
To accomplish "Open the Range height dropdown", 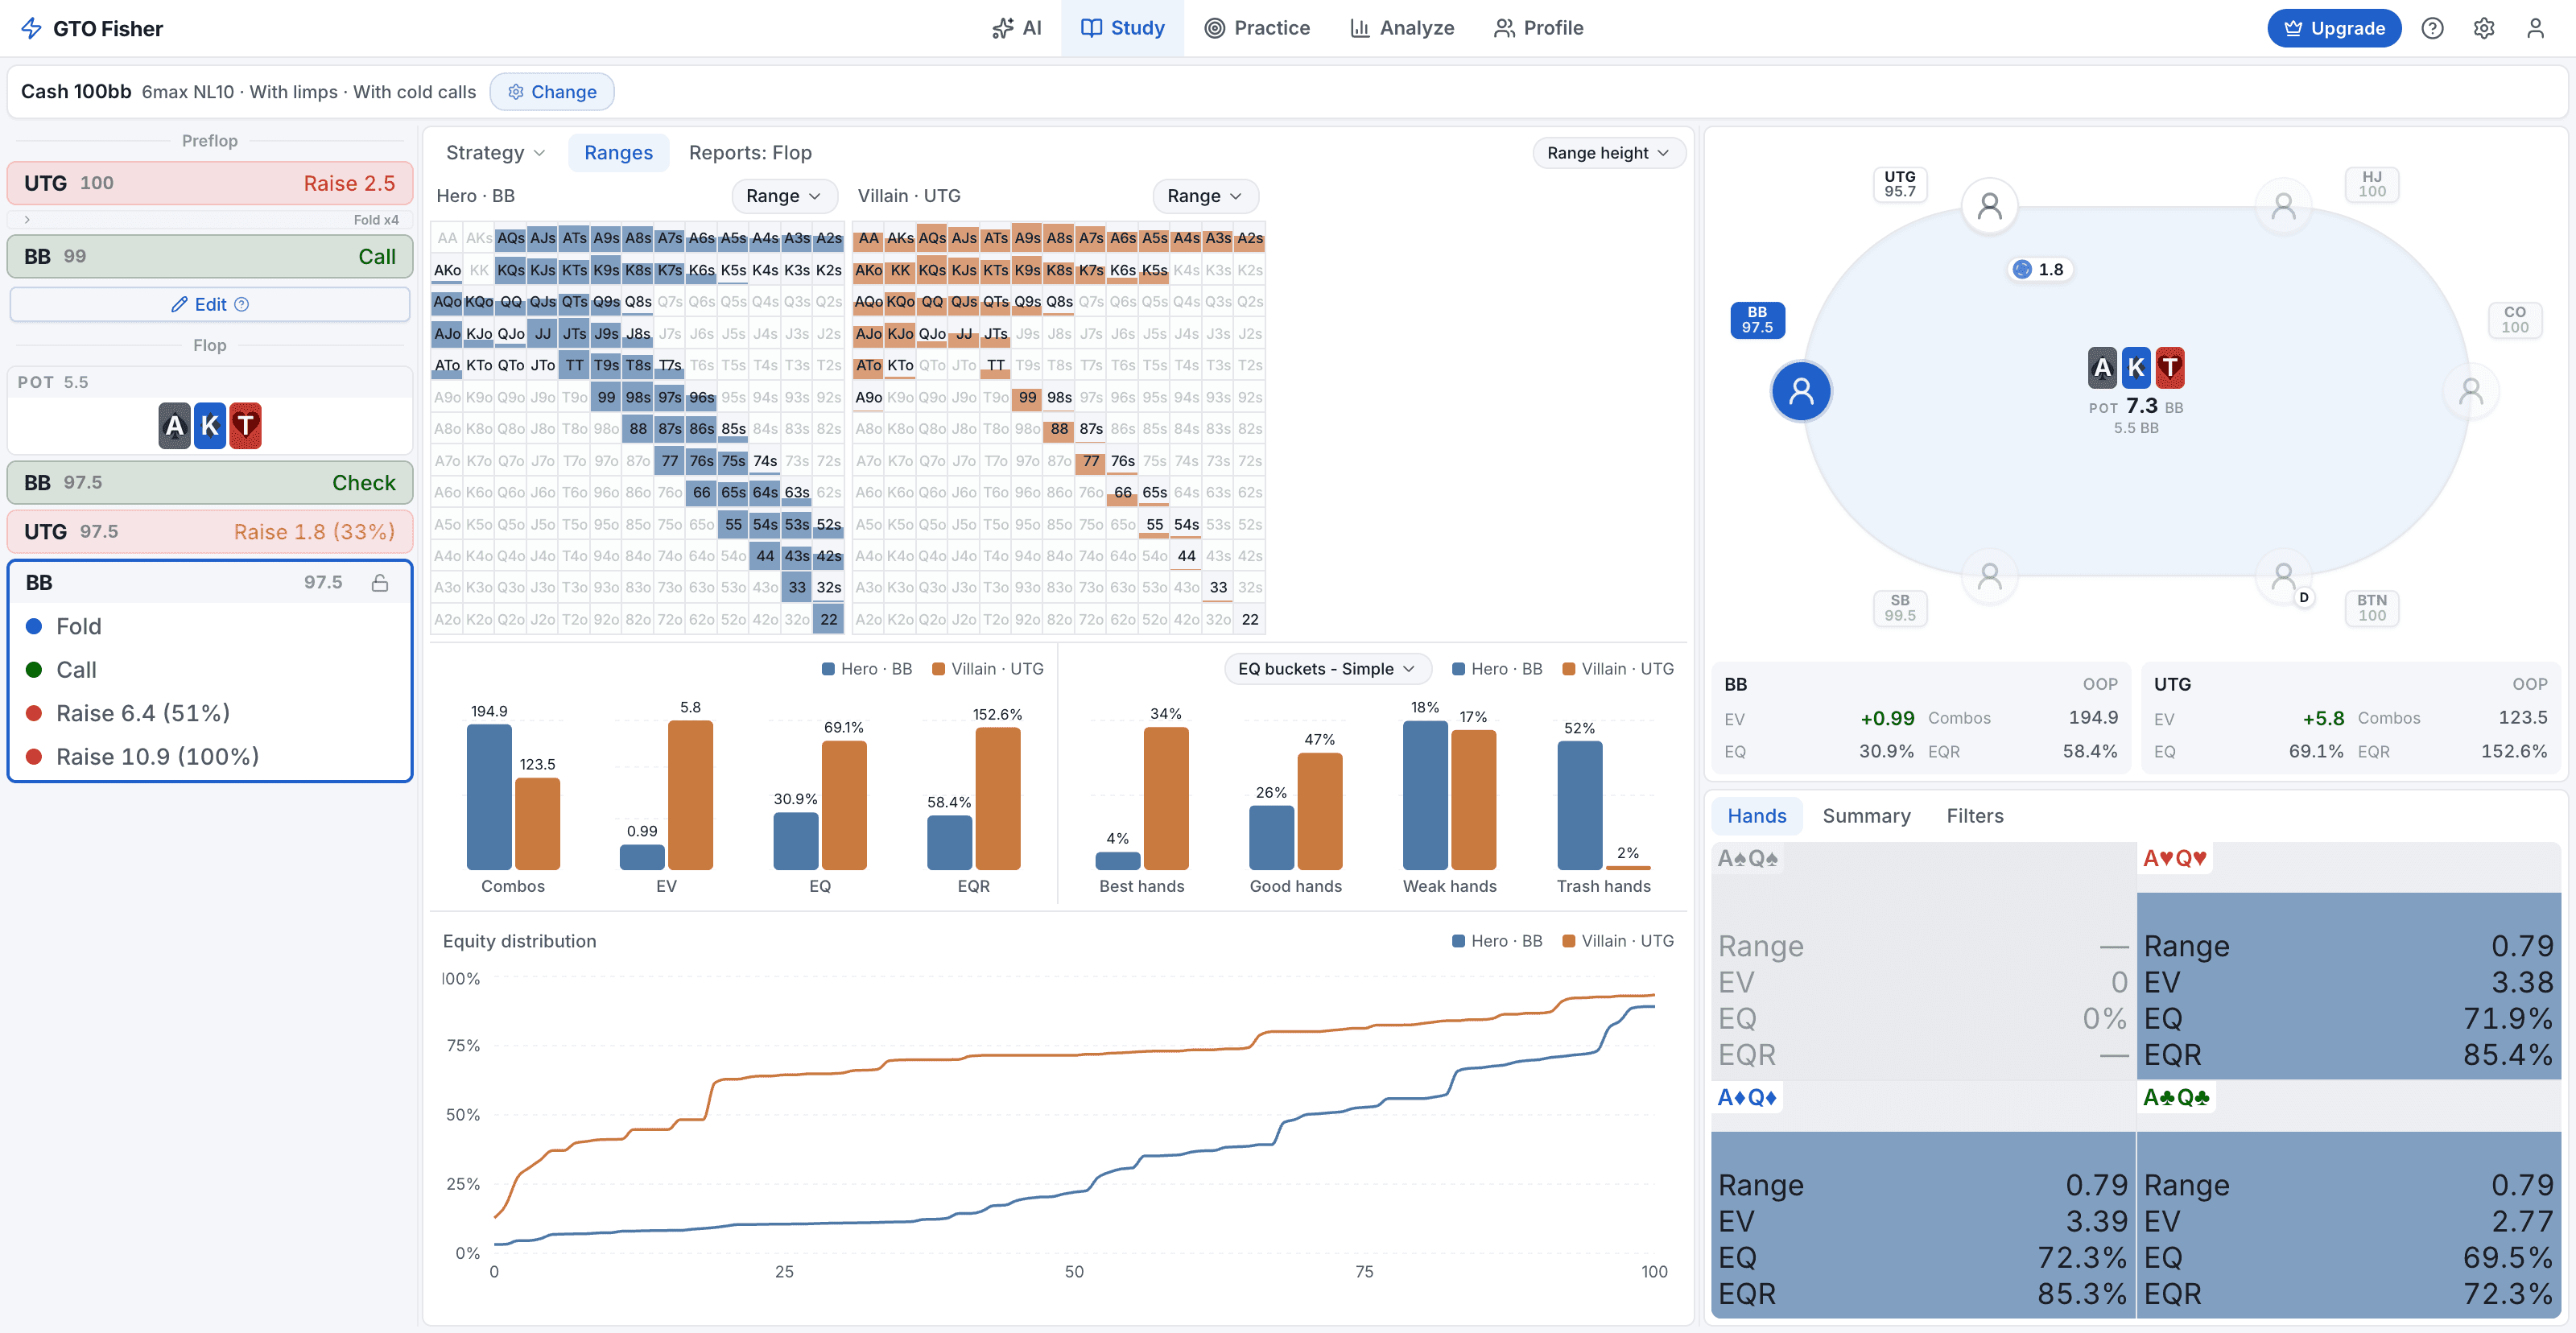I will click(x=1608, y=153).
